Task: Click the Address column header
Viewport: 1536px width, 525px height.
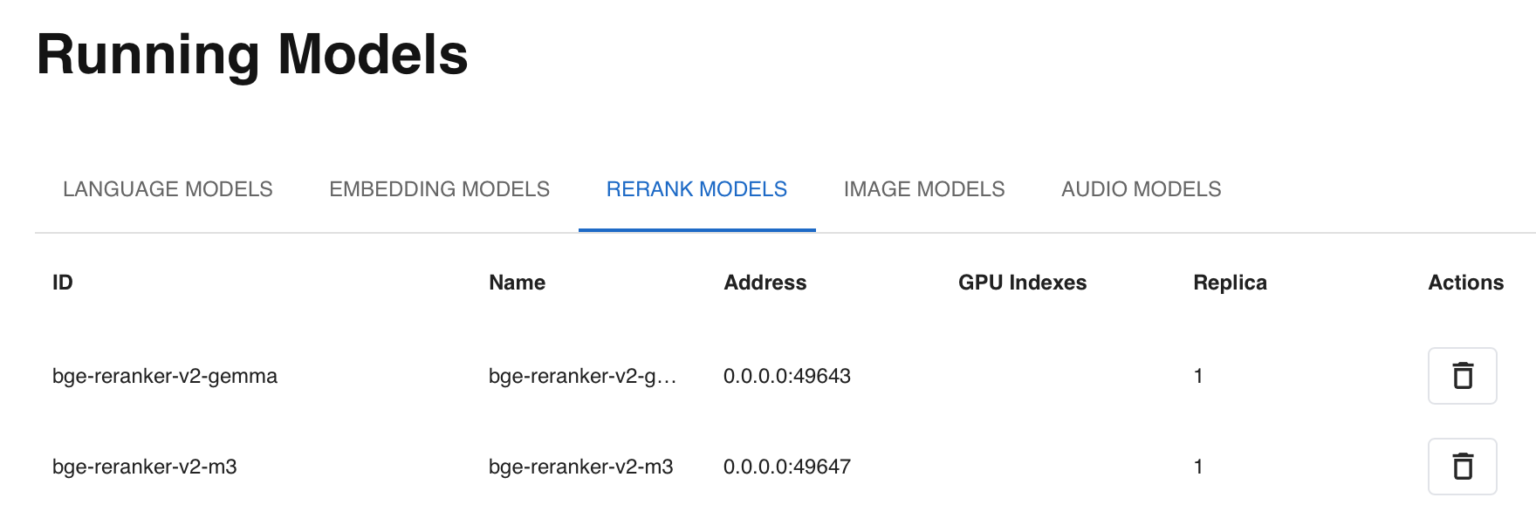Action: coord(765,283)
